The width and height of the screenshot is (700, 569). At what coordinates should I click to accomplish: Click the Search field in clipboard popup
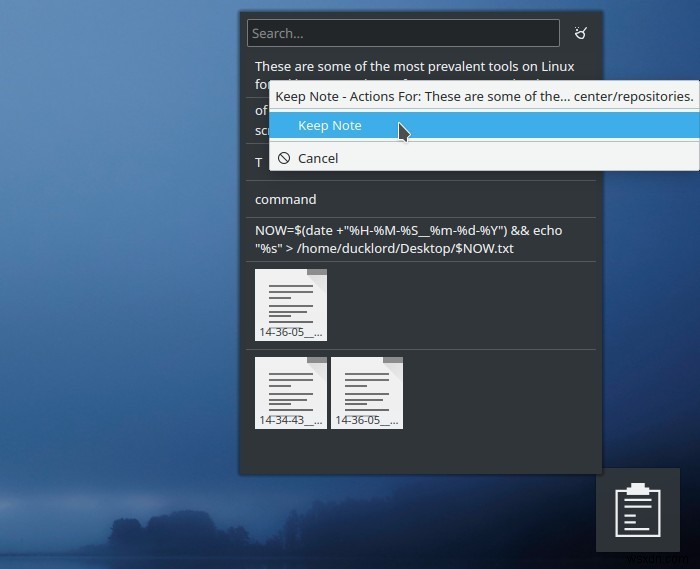[403, 33]
